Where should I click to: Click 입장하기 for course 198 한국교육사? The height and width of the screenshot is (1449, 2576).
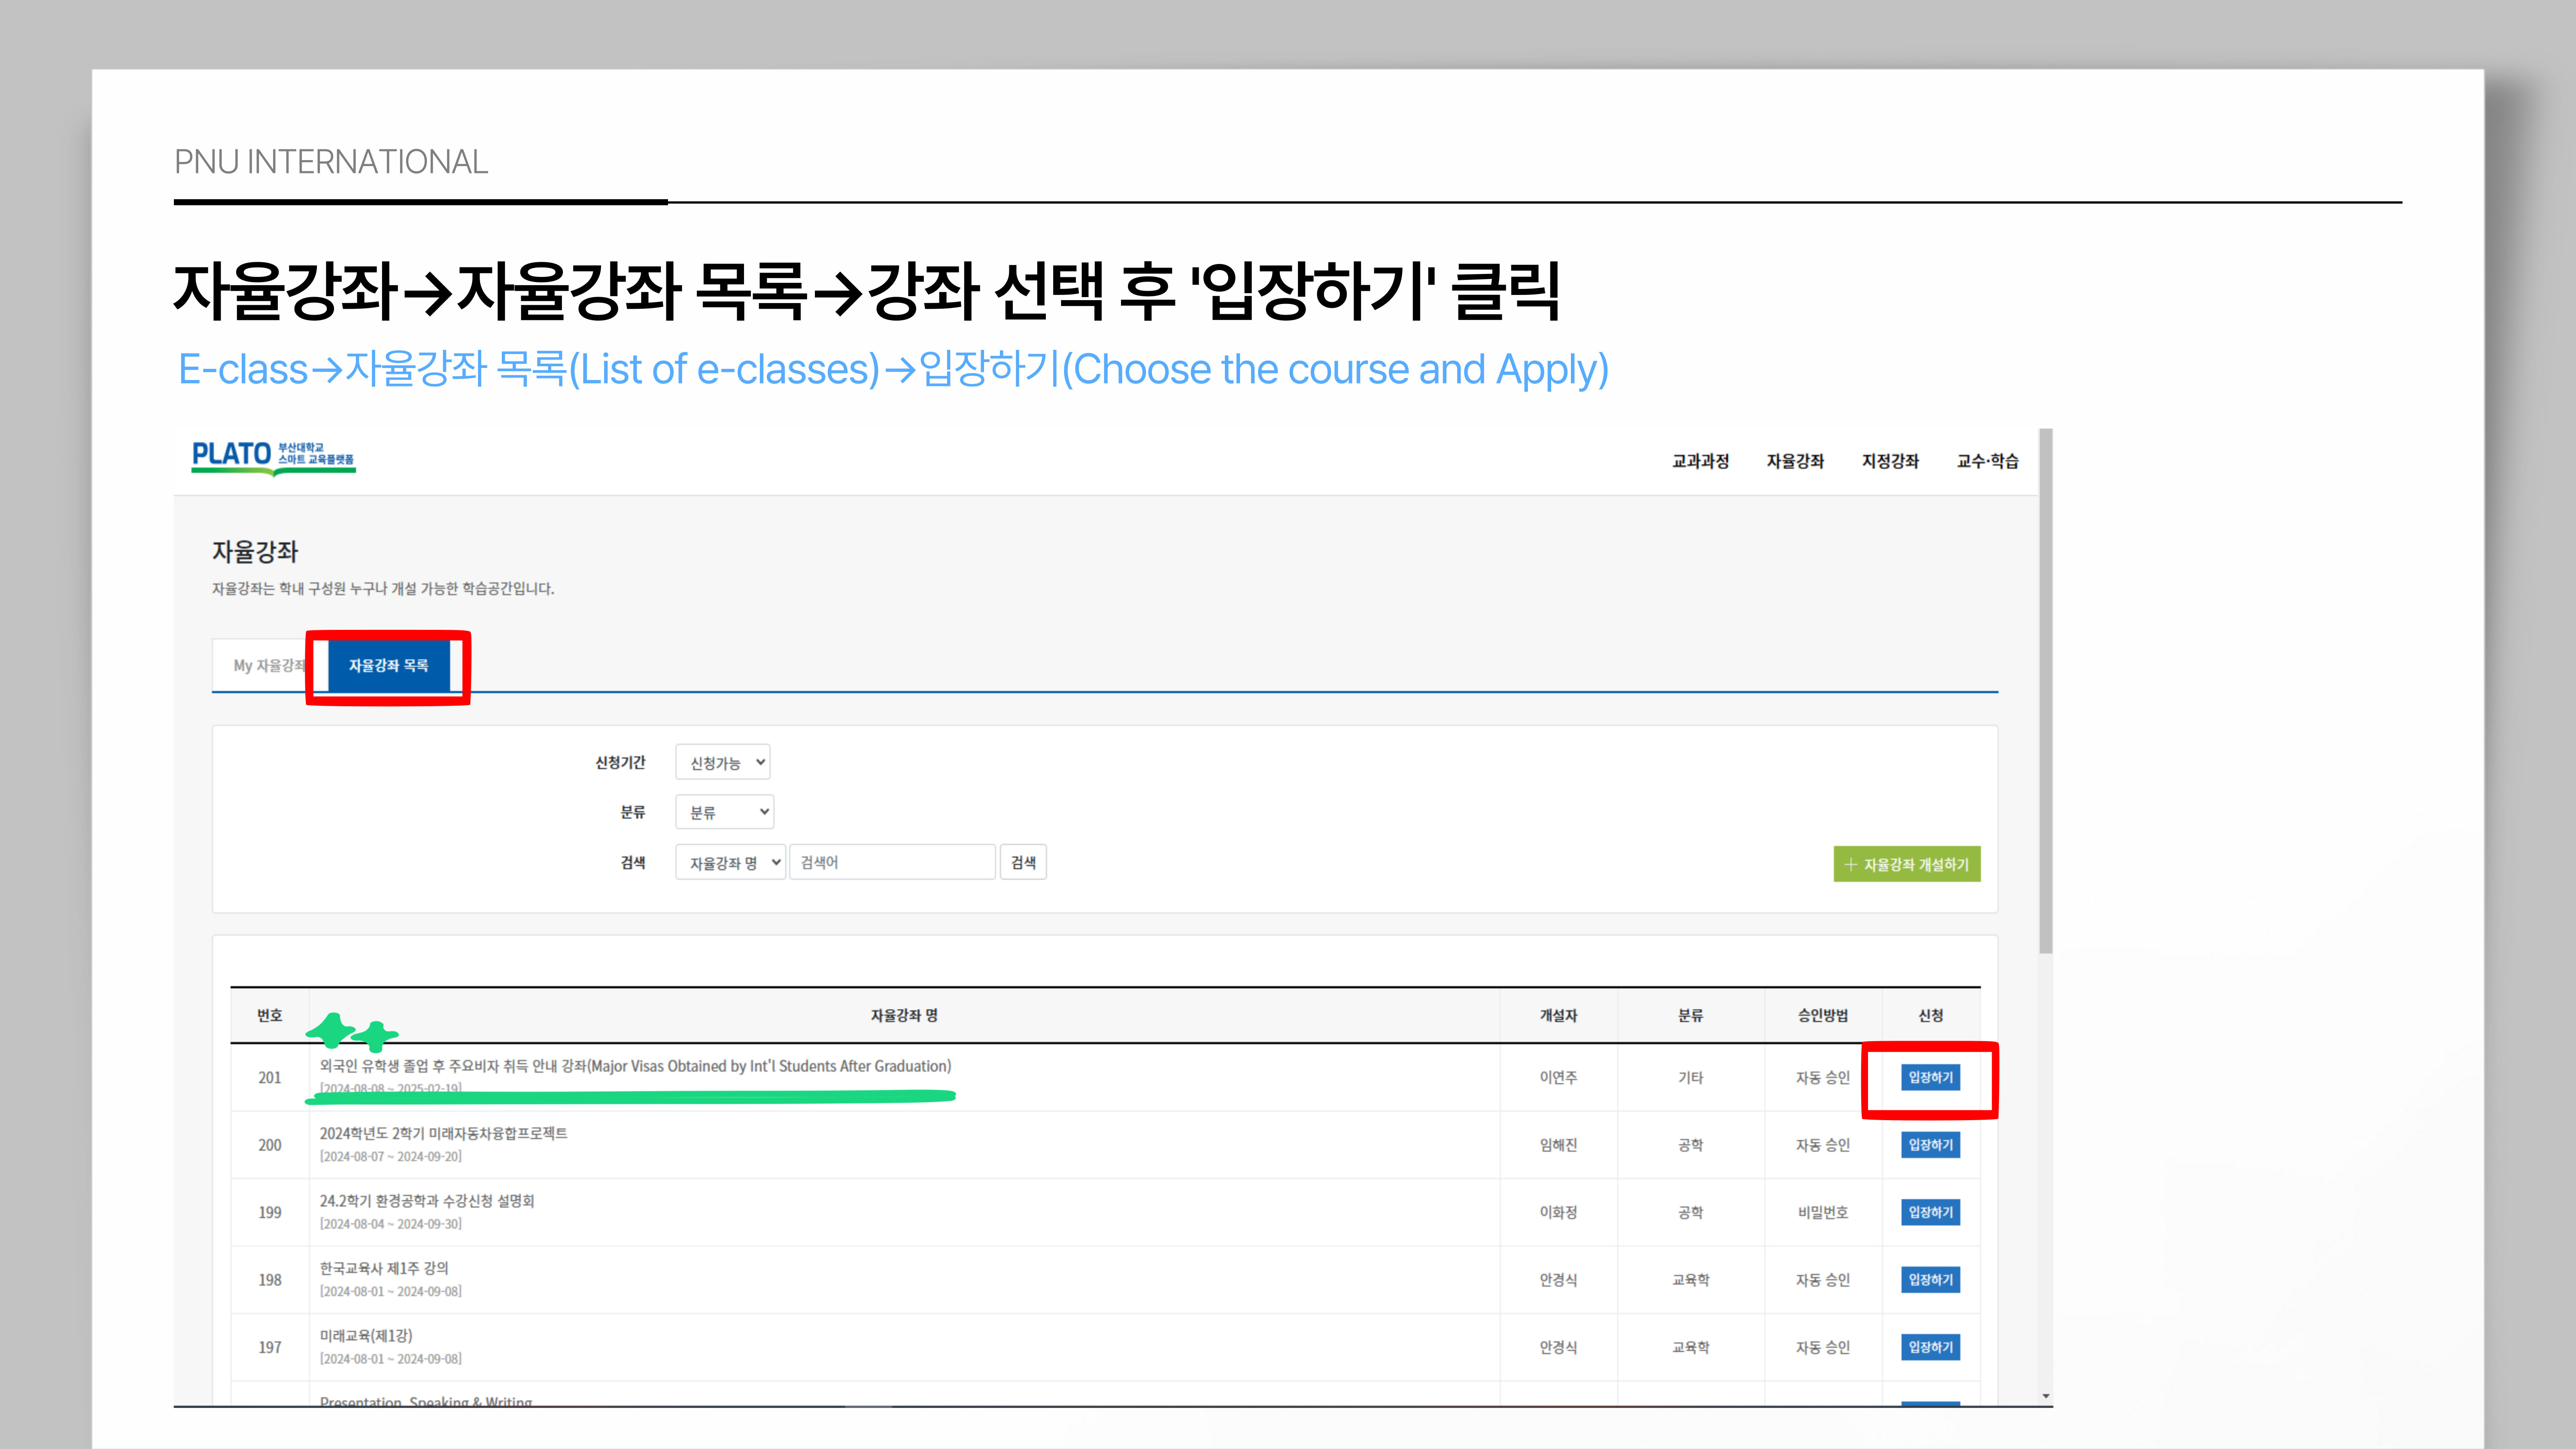[1930, 1280]
